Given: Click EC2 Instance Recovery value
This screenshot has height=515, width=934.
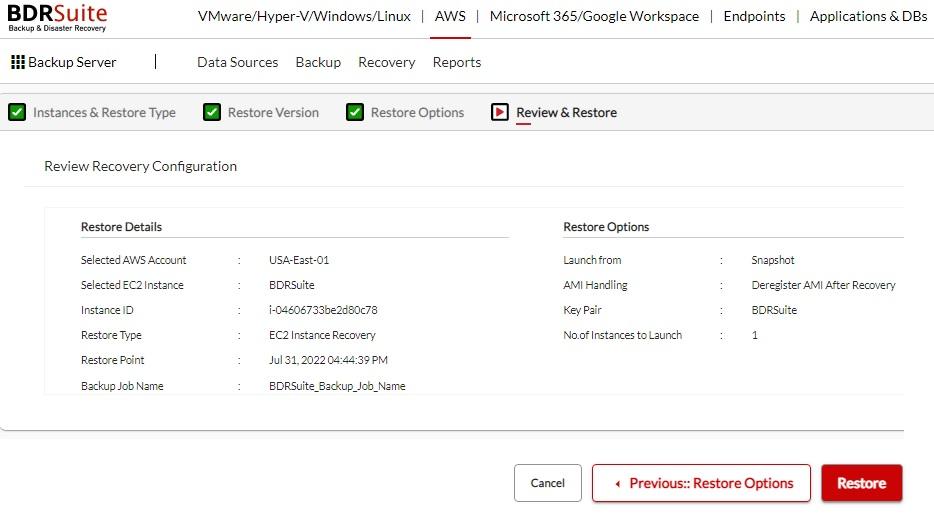Looking at the screenshot, I should pos(322,335).
